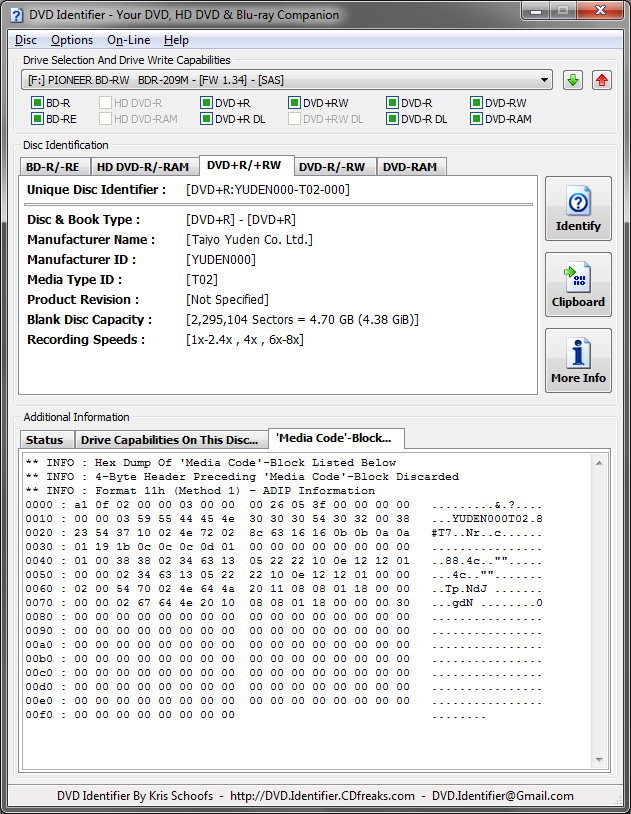The height and width of the screenshot is (814, 631).
Task: Switch to the DVD-RAM disc tab
Action: tap(410, 167)
